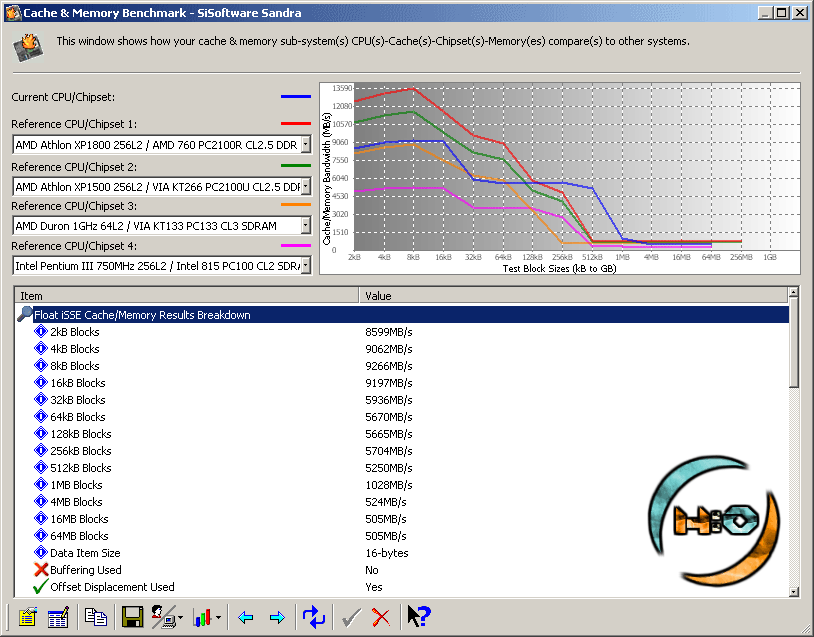Click info icon beside 512kB Blocks
The image size is (814, 637).
tap(40, 467)
